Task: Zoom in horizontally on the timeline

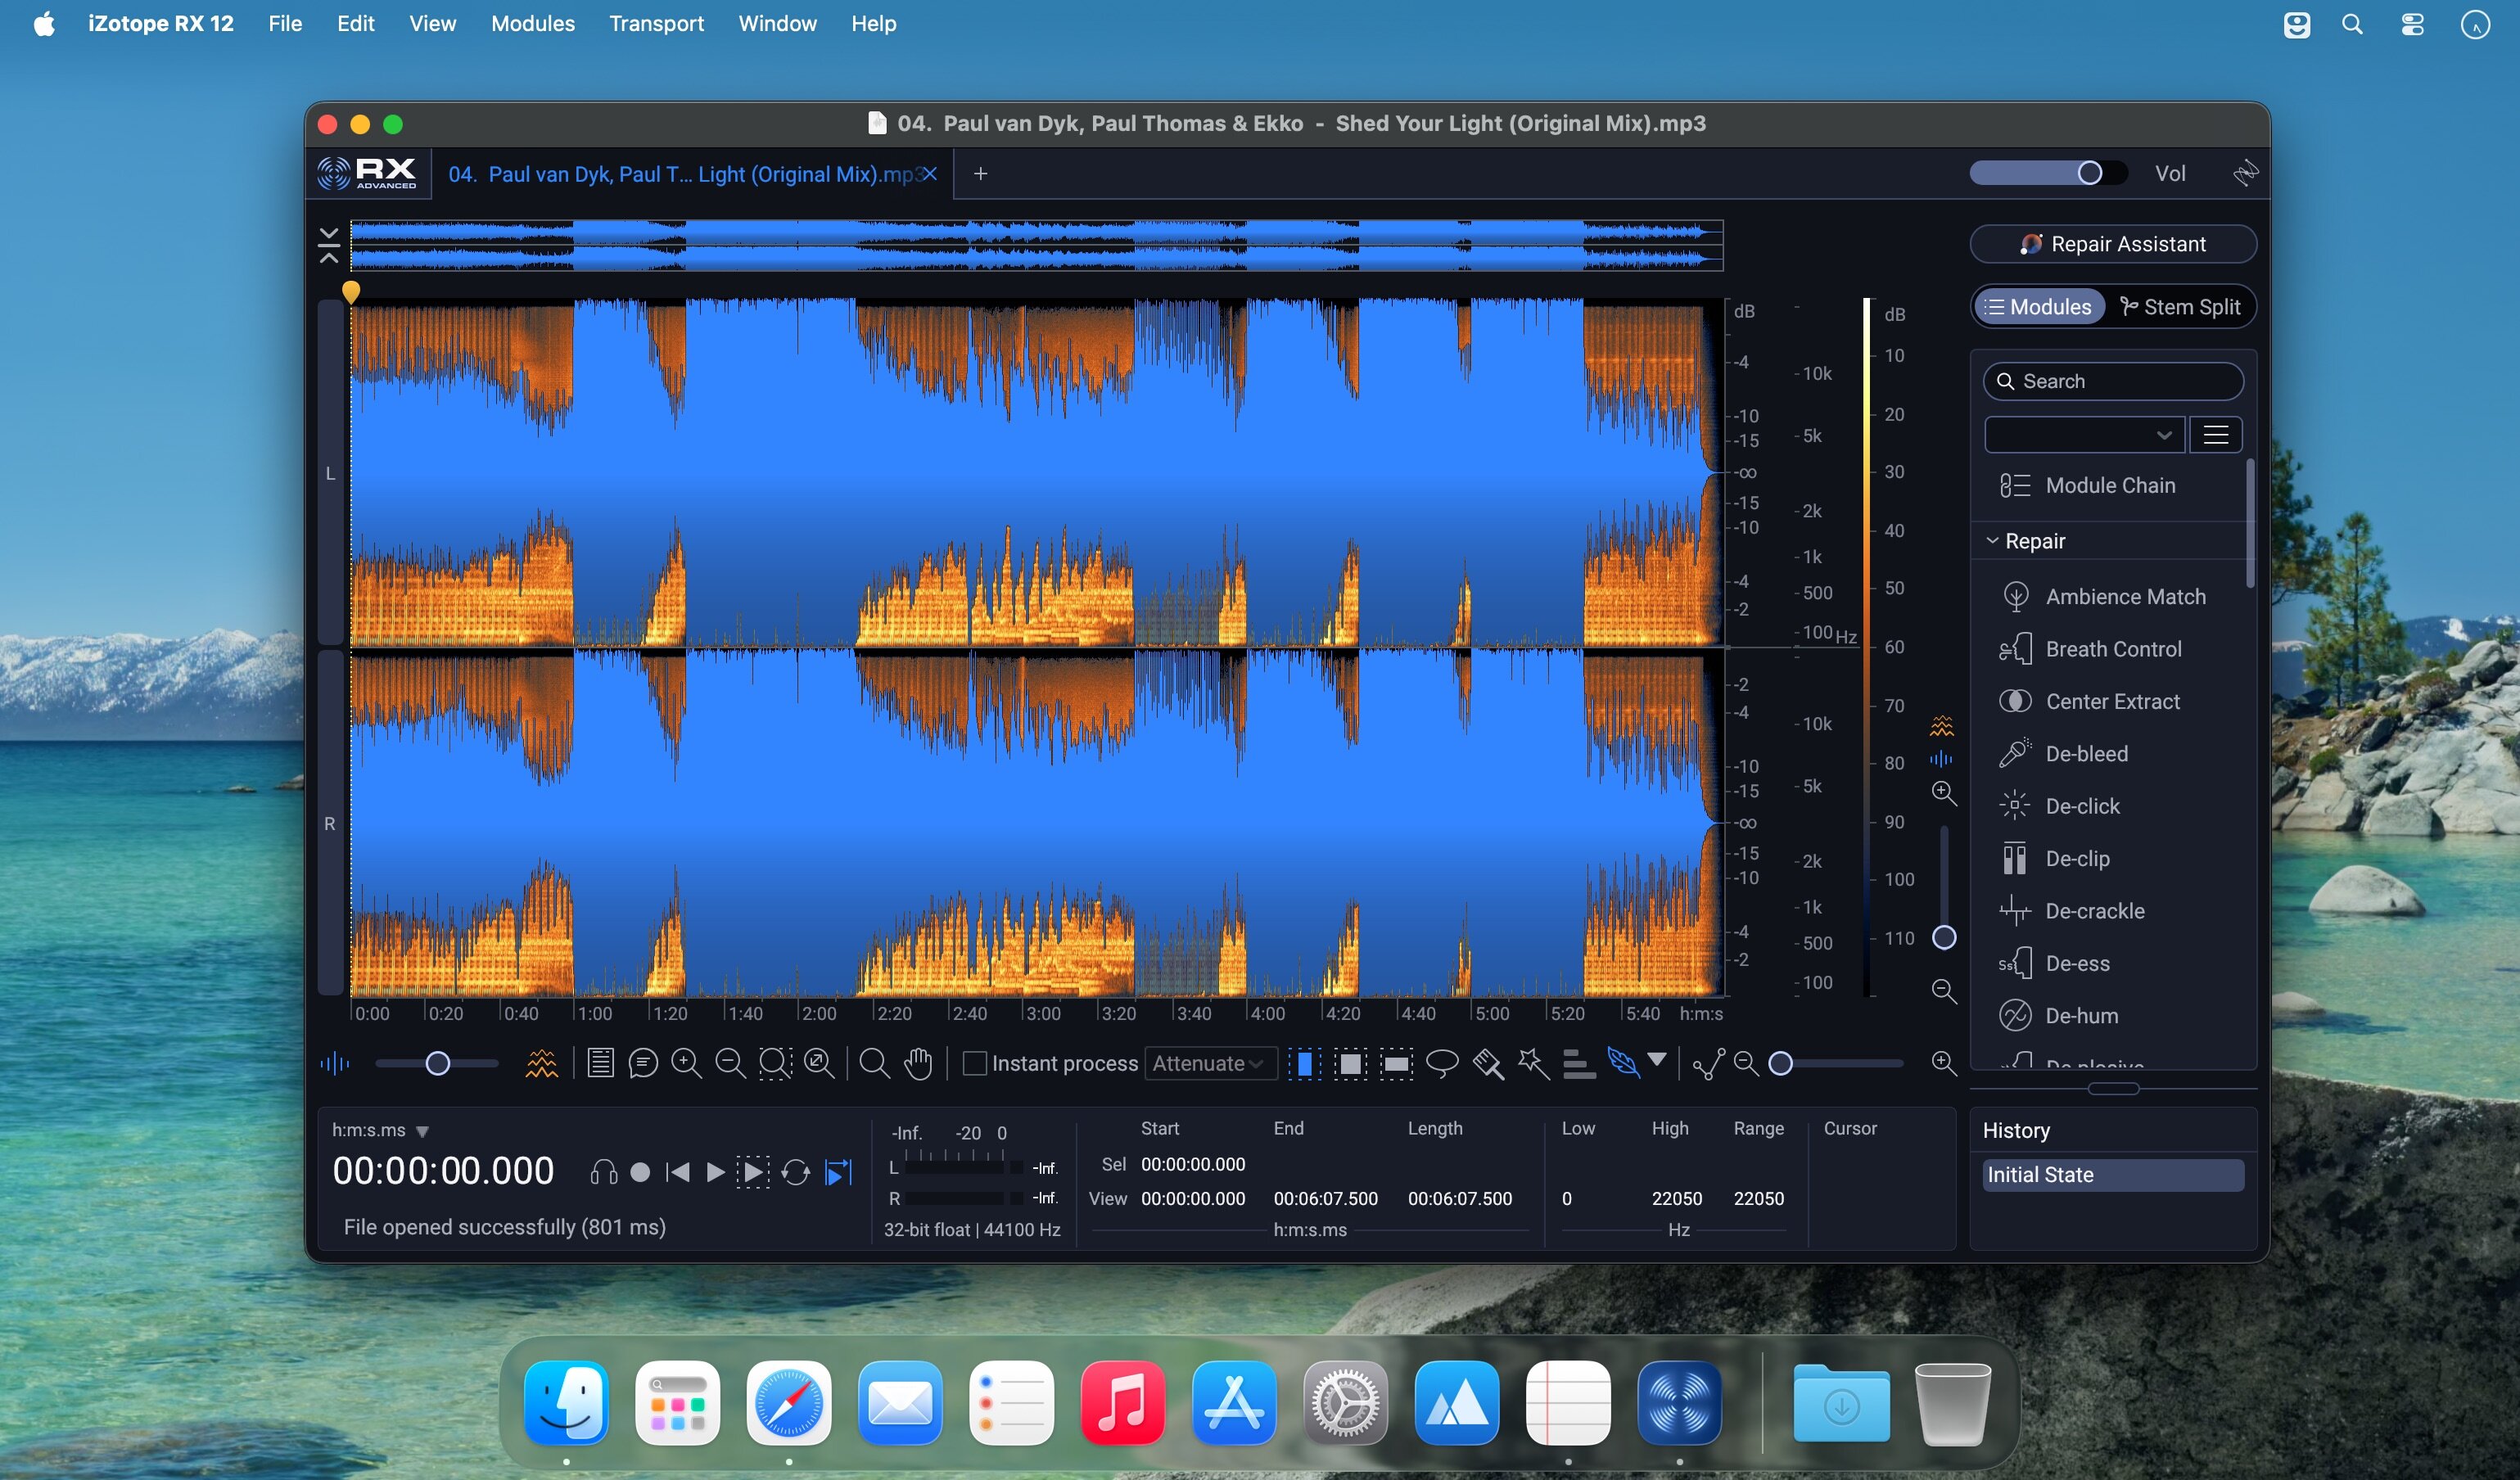Action: [686, 1063]
